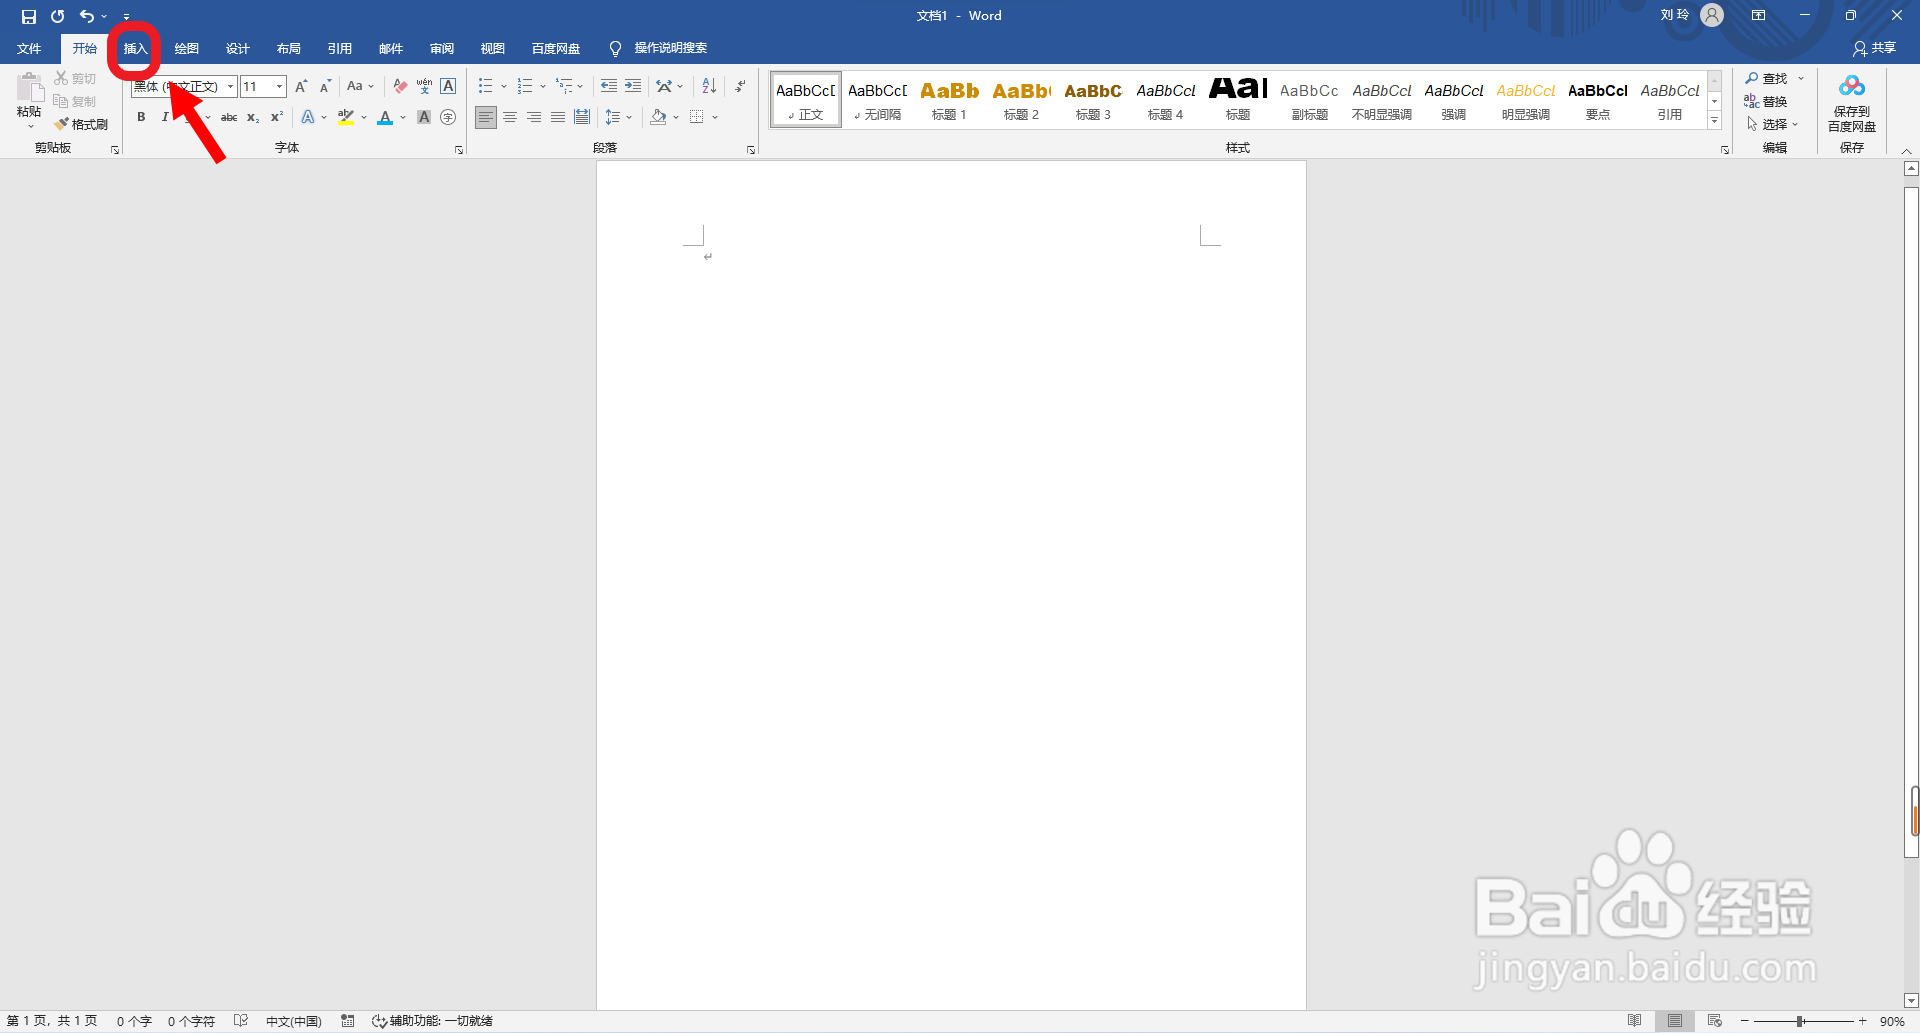
Task: Click the numbered list icon
Action: 525,86
